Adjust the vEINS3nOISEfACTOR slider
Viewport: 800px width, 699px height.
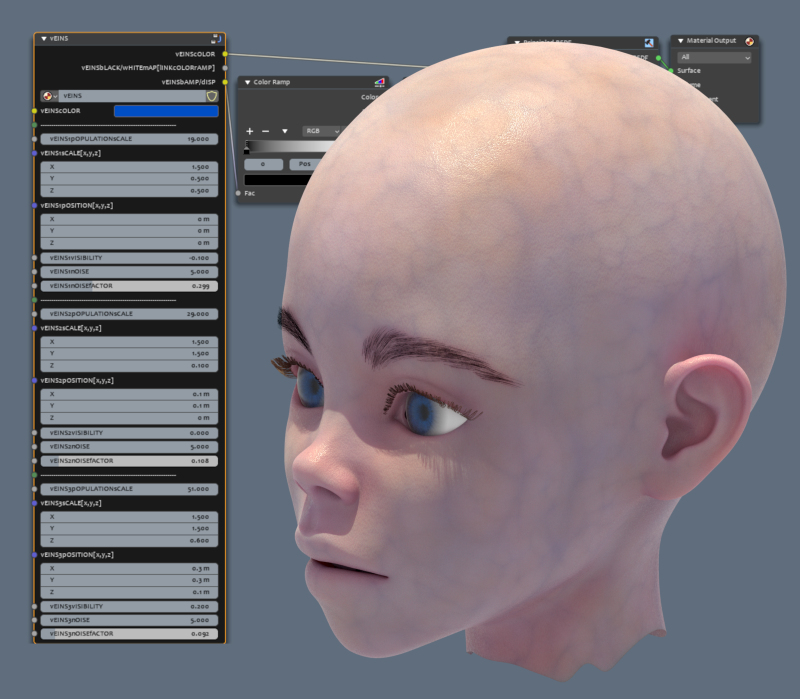[x=129, y=634]
